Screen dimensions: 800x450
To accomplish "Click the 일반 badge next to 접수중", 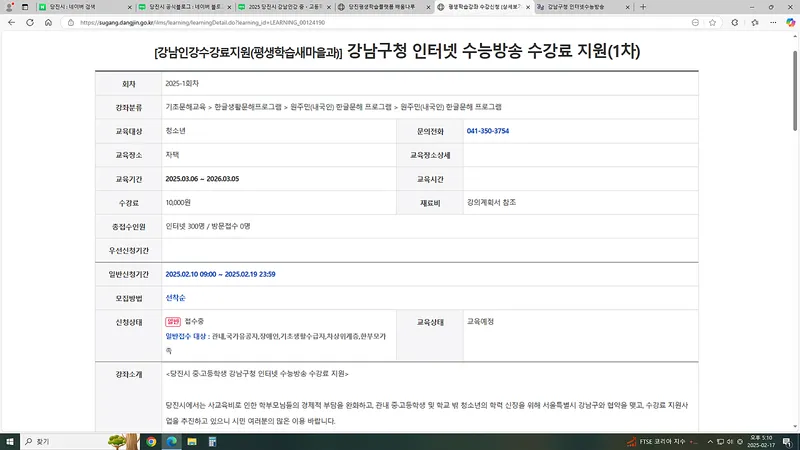I will coord(172,322).
